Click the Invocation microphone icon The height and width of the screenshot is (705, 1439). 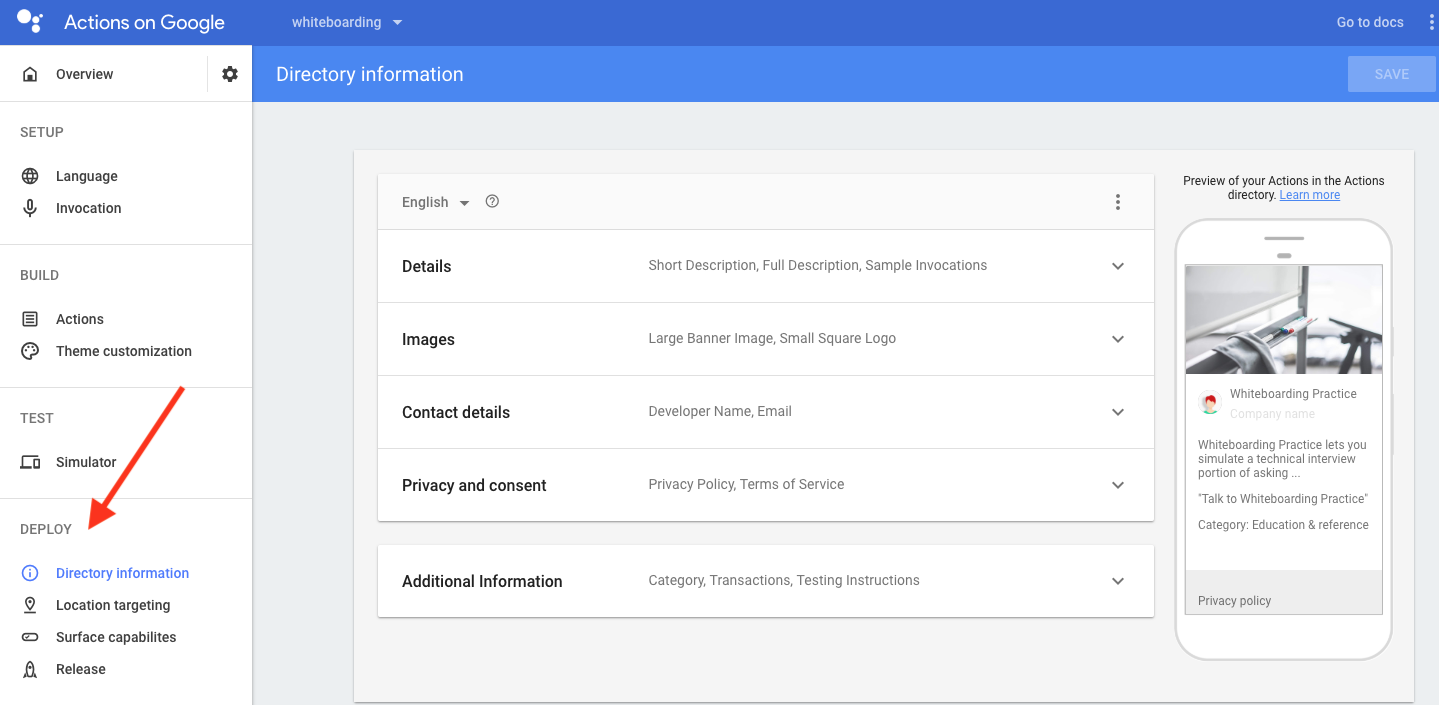click(x=30, y=208)
